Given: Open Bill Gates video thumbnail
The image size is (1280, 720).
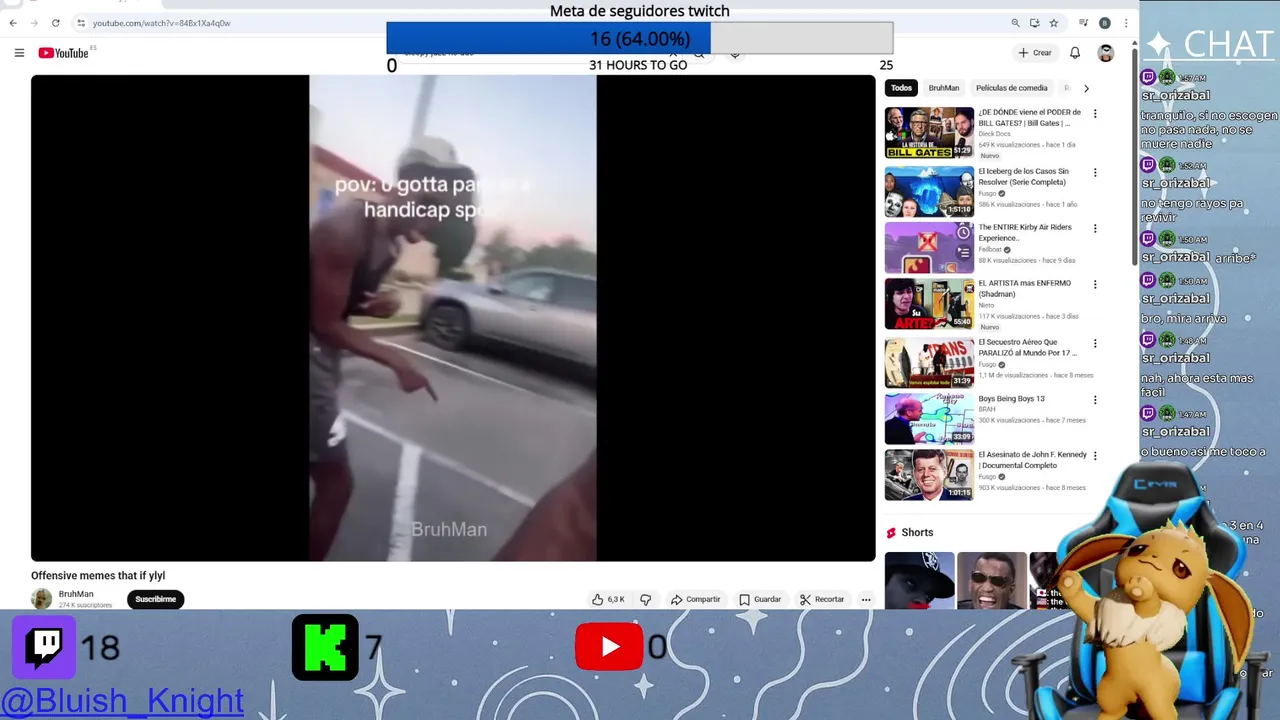Looking at the screenshot, I should click(x=929, y=132).
